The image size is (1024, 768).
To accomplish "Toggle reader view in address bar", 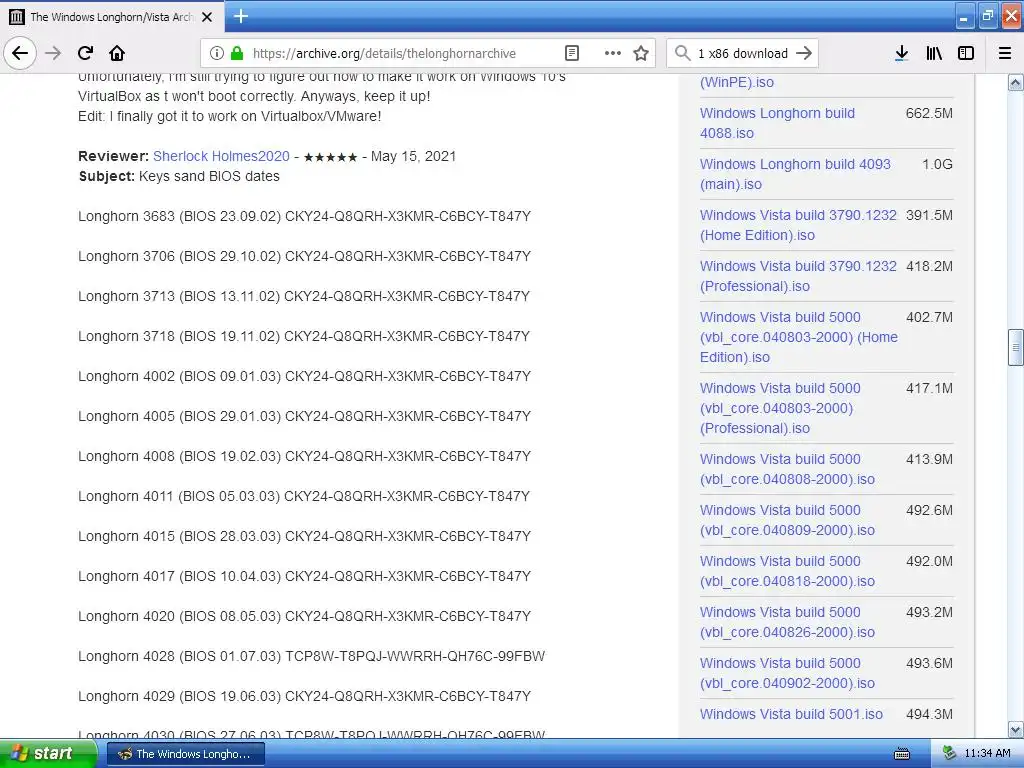I will tap(571, 53).
